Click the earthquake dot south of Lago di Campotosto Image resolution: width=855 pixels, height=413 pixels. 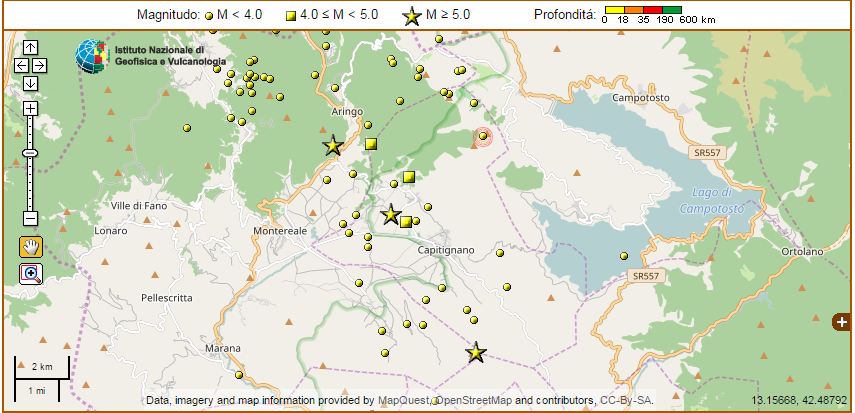point(623,256)
